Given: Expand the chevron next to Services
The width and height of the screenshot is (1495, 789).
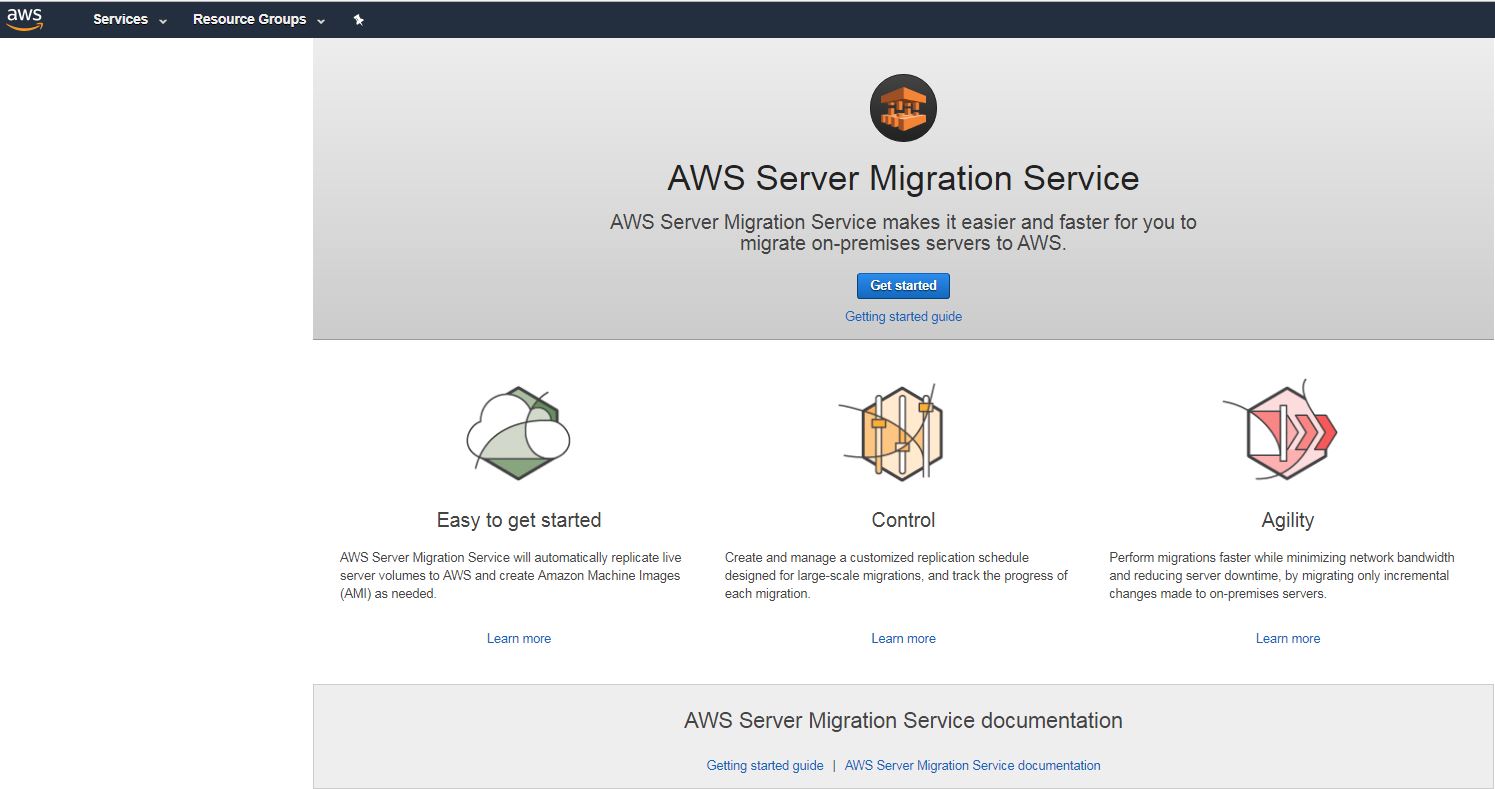Looking at the screenshot, I should pos(163,21).
